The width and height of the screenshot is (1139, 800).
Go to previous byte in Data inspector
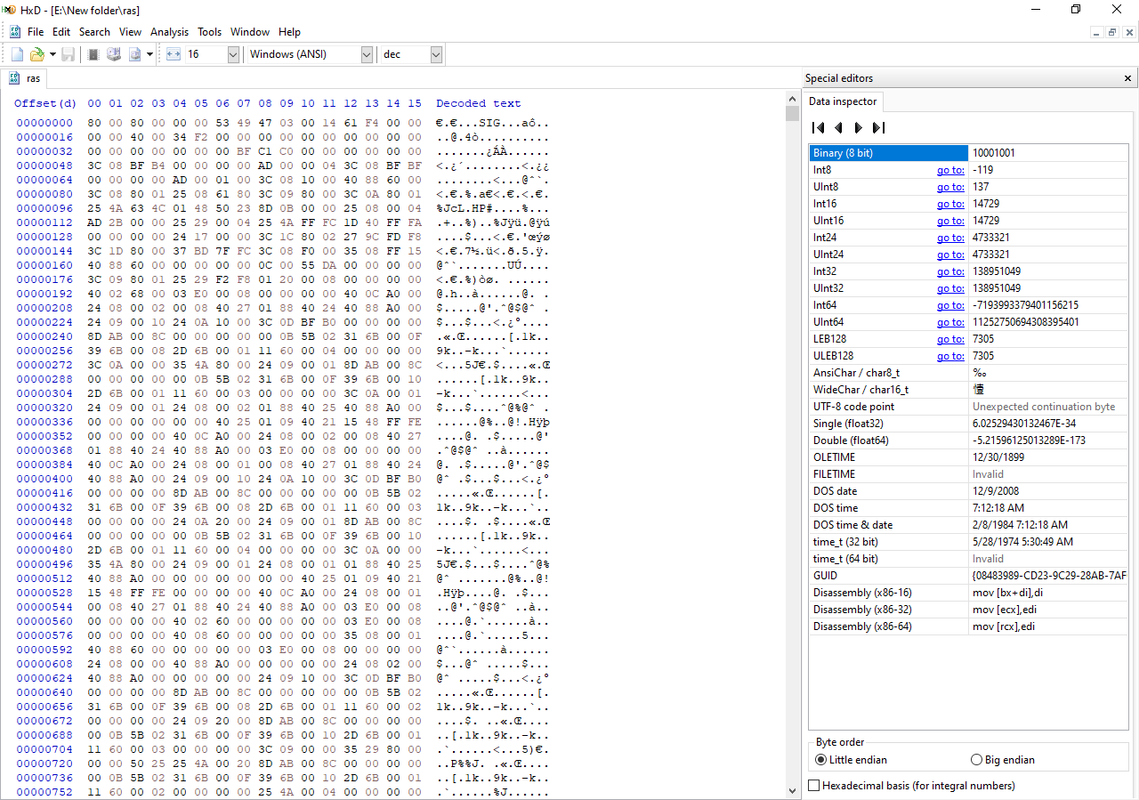click(x=838, y=128)
